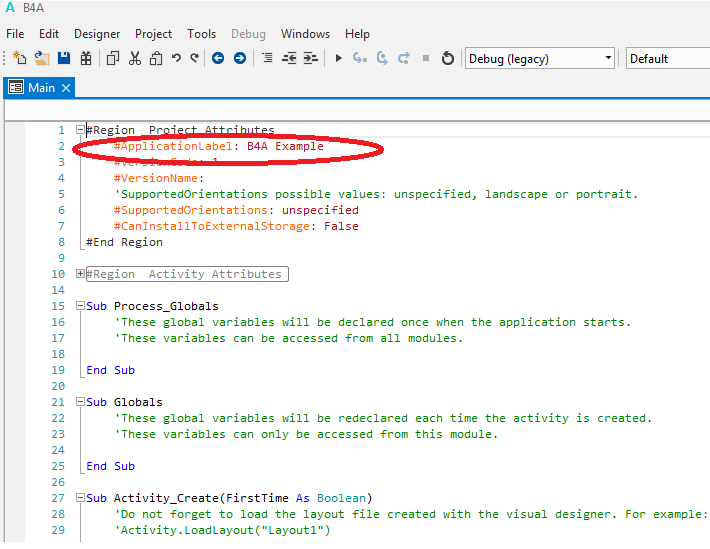Click the comment on line 22 about redeclared variables
The height and width of the screenshot is (549, 710).
pyautogui.click(x=383, y=418)
